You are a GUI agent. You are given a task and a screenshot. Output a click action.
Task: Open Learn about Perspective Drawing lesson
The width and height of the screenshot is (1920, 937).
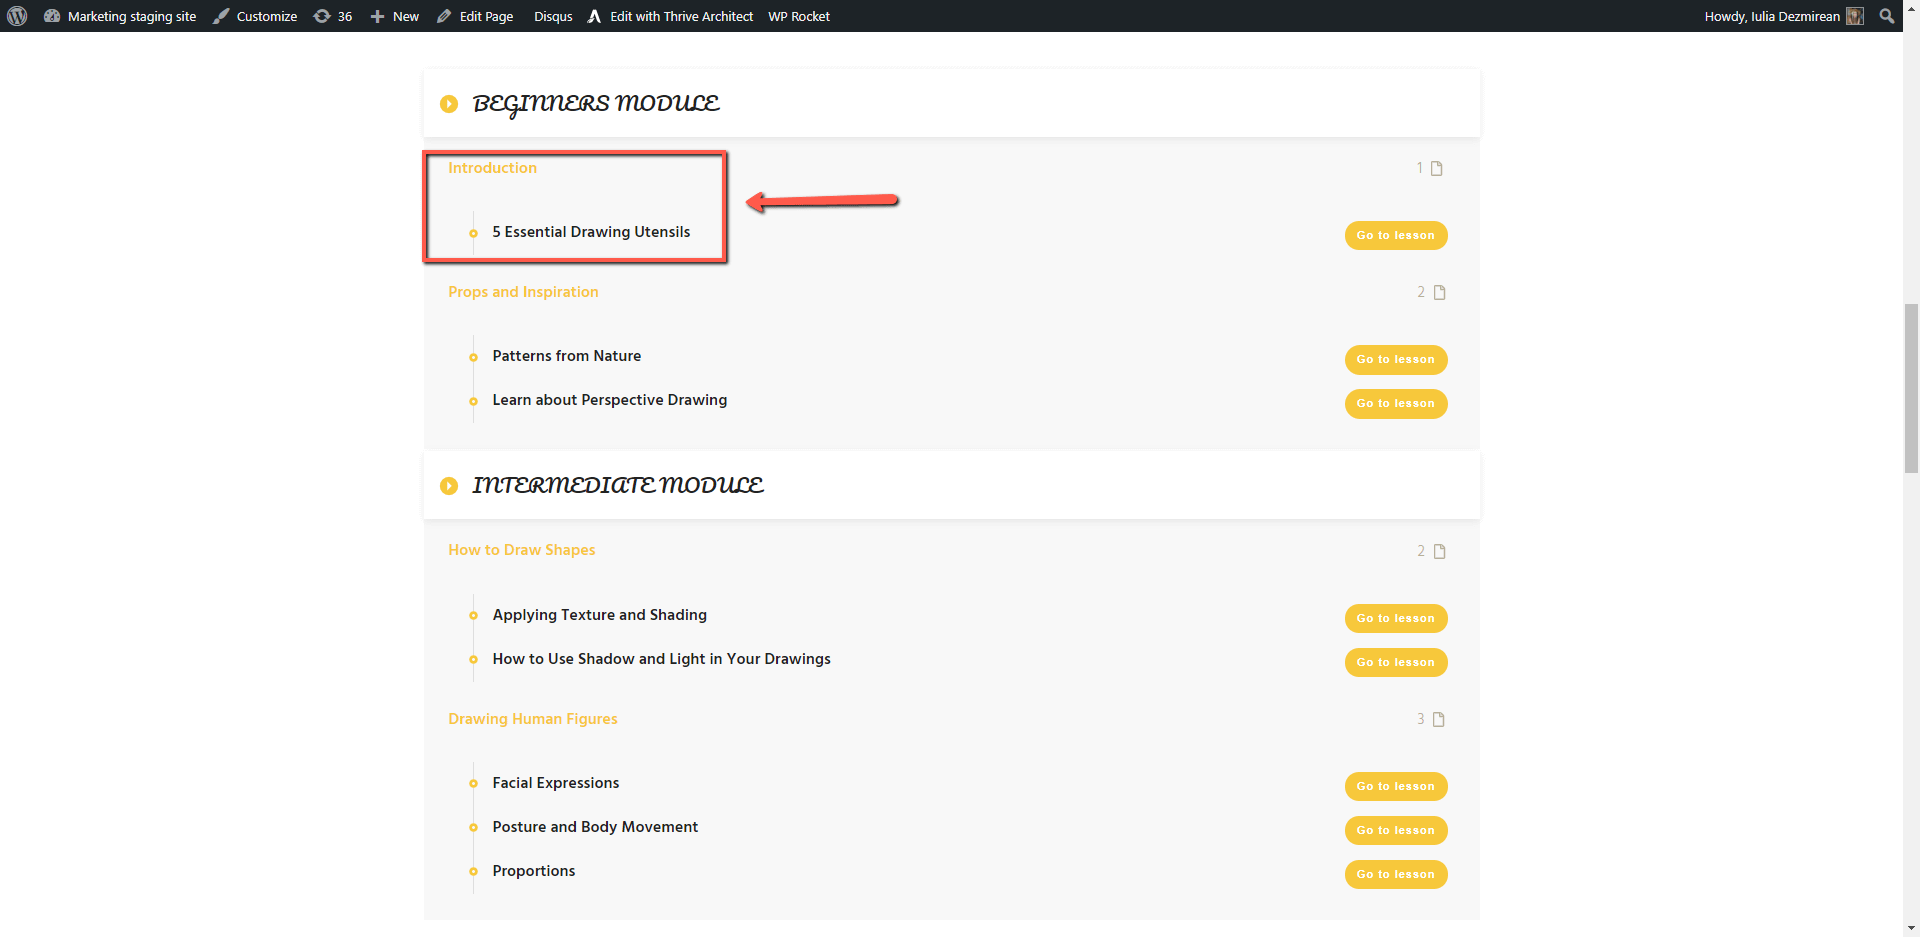(x=610, y=400)
